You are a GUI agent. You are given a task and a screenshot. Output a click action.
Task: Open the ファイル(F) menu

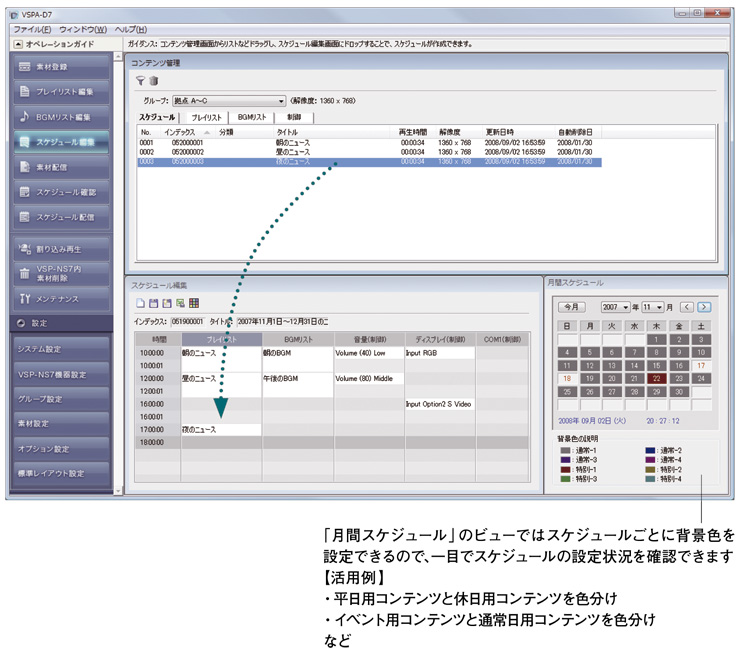click(32, 29)
